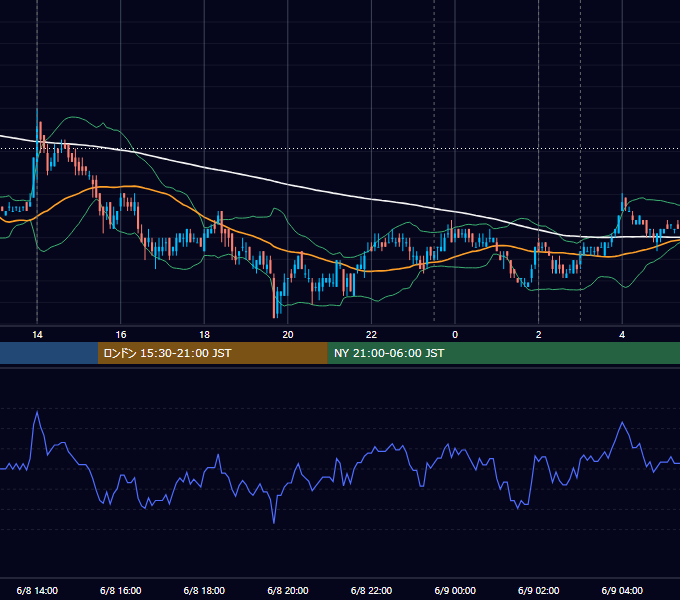The image size is (680, 600).
Task: Click the 6/8 20:00 date label
Action: pos(288,591)
